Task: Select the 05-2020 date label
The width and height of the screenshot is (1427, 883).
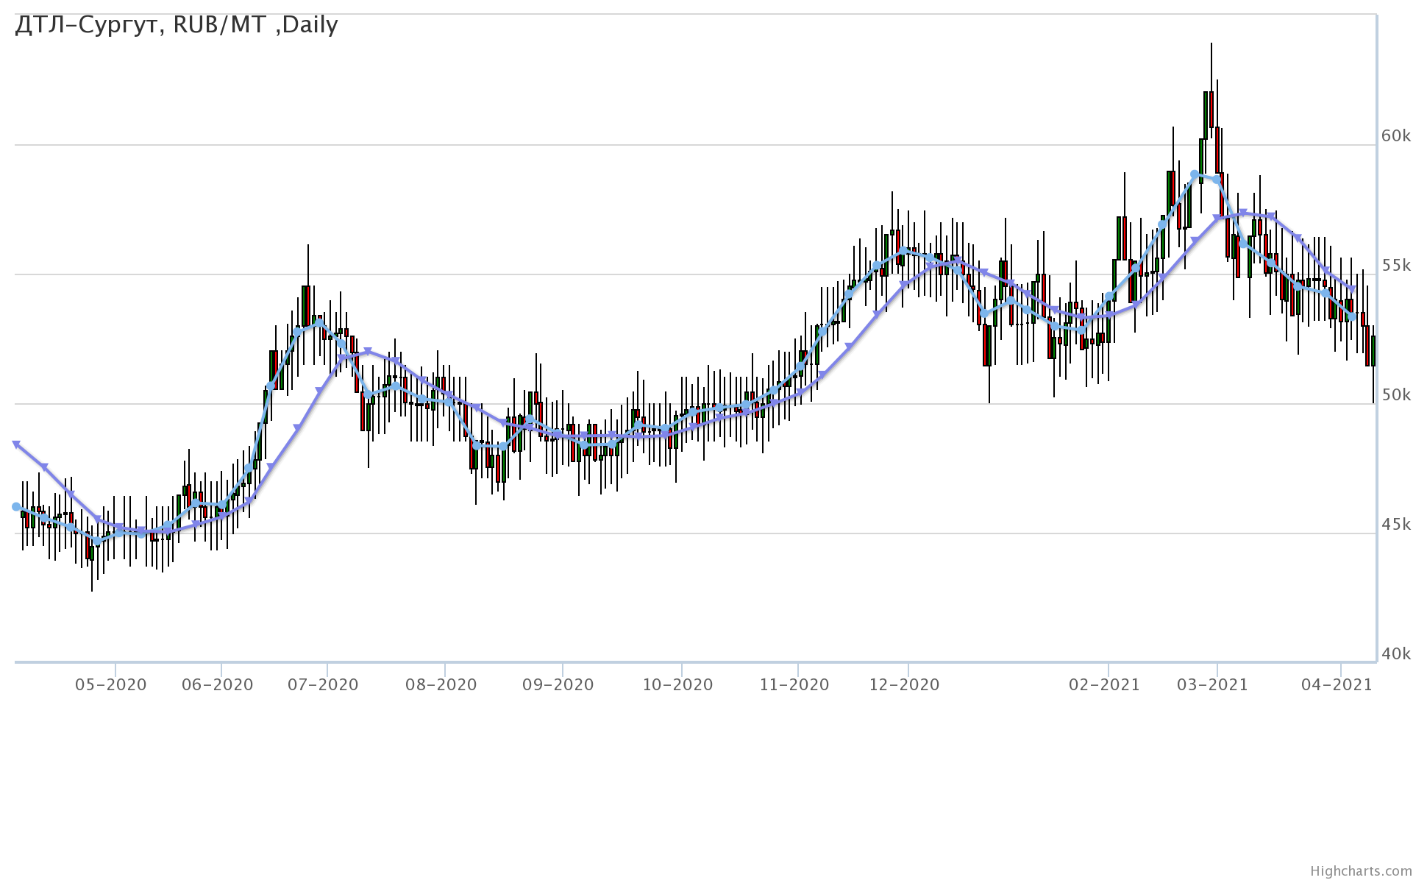Action: click(111, 685)
